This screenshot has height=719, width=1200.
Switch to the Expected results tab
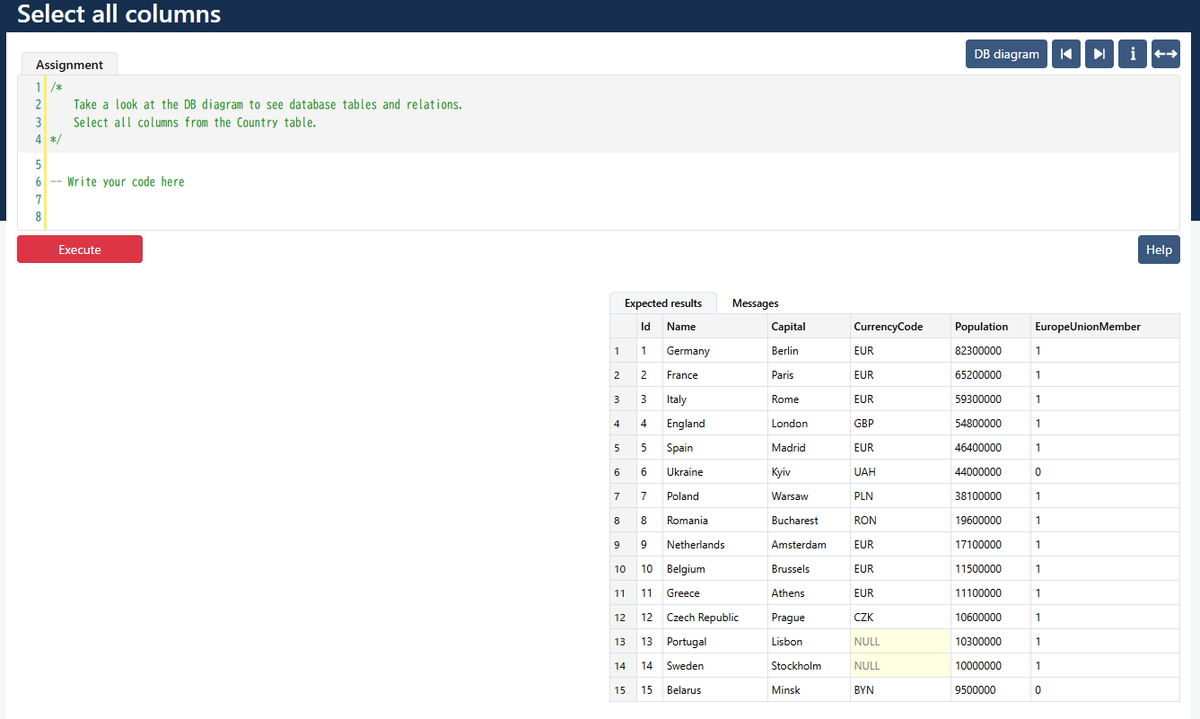[x=663, y=303]
